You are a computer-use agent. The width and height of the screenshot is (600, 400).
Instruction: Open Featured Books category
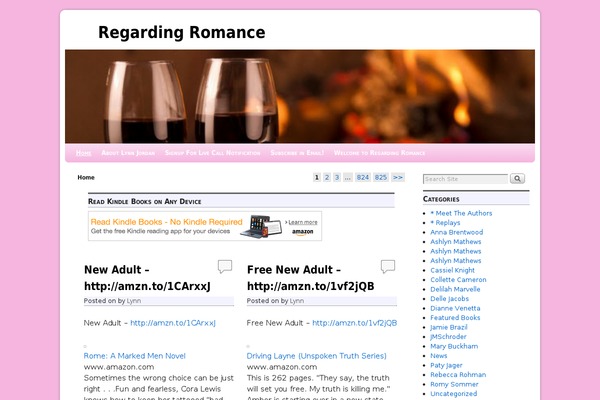click(455, 318)
